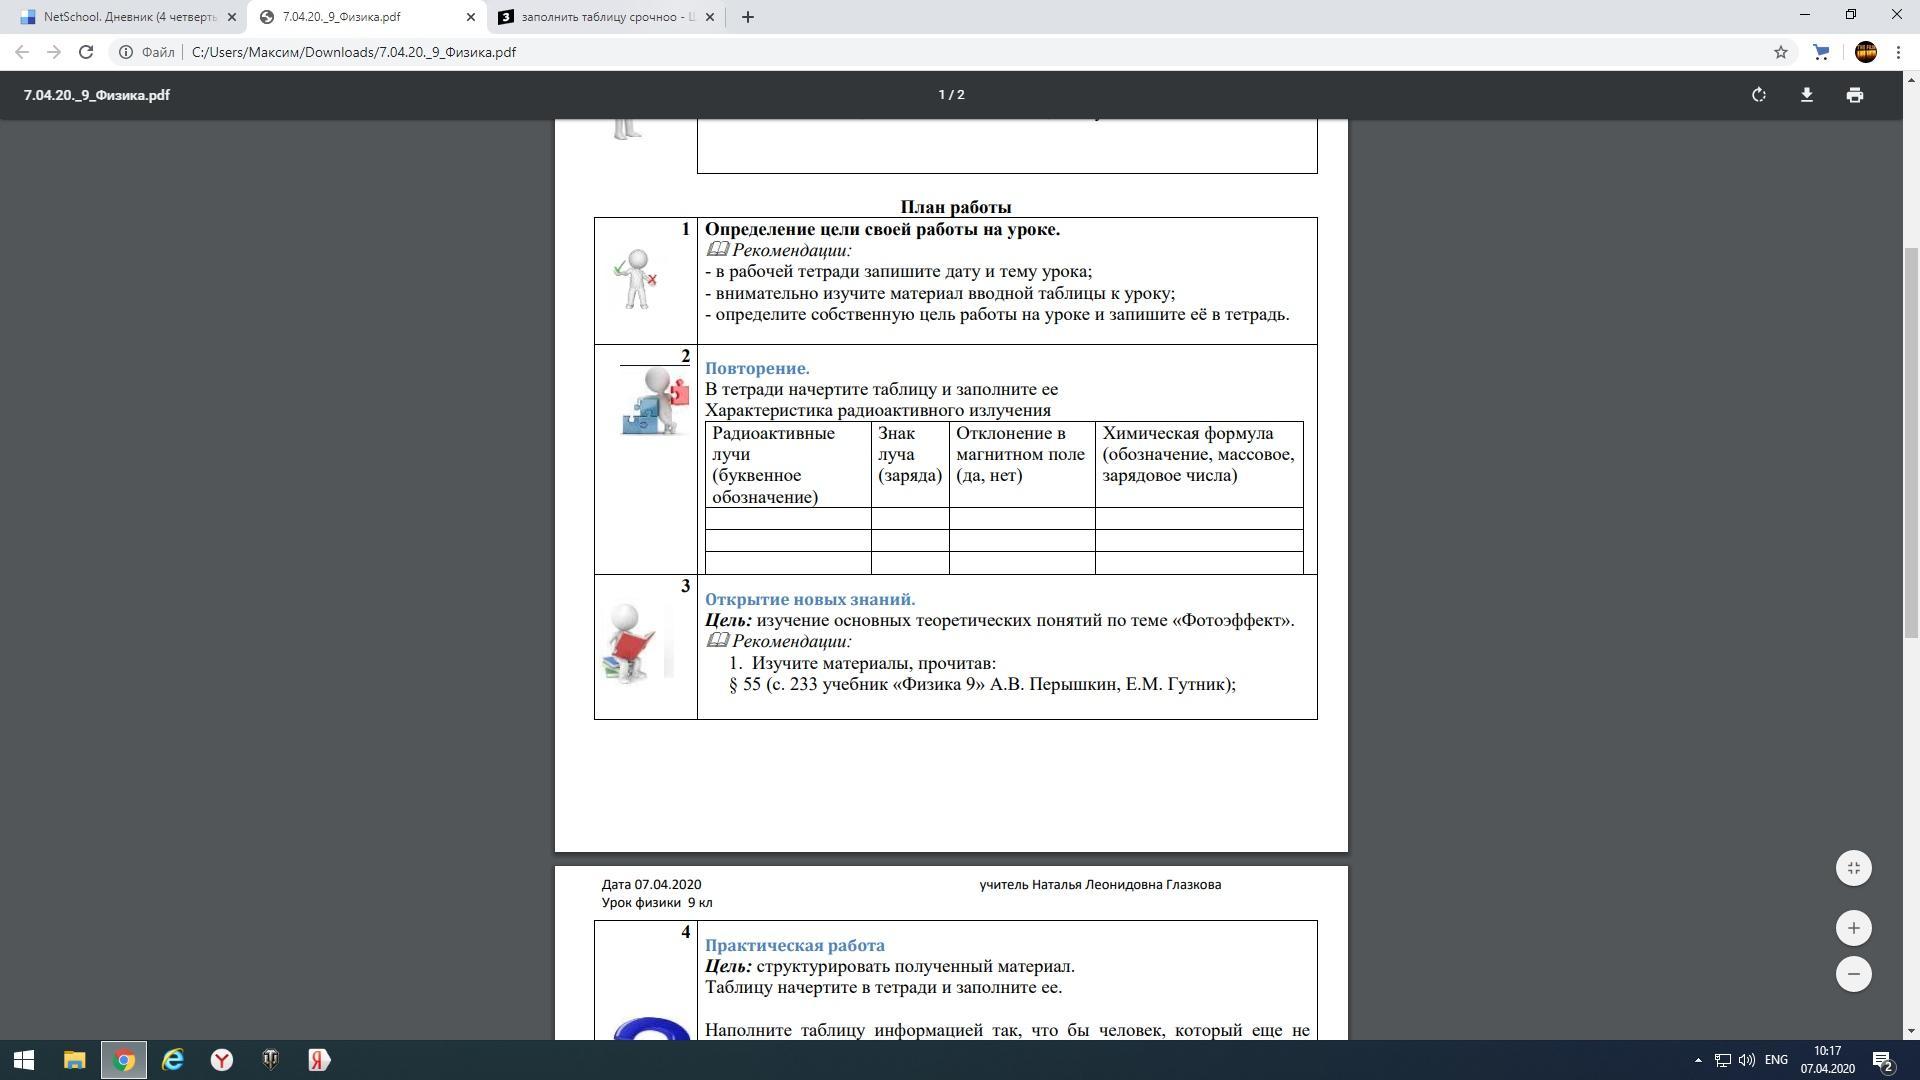This screenshot has height=1080, width=1920.
Task: Bookmark this page with star icon
Action: coord(1780,52)
